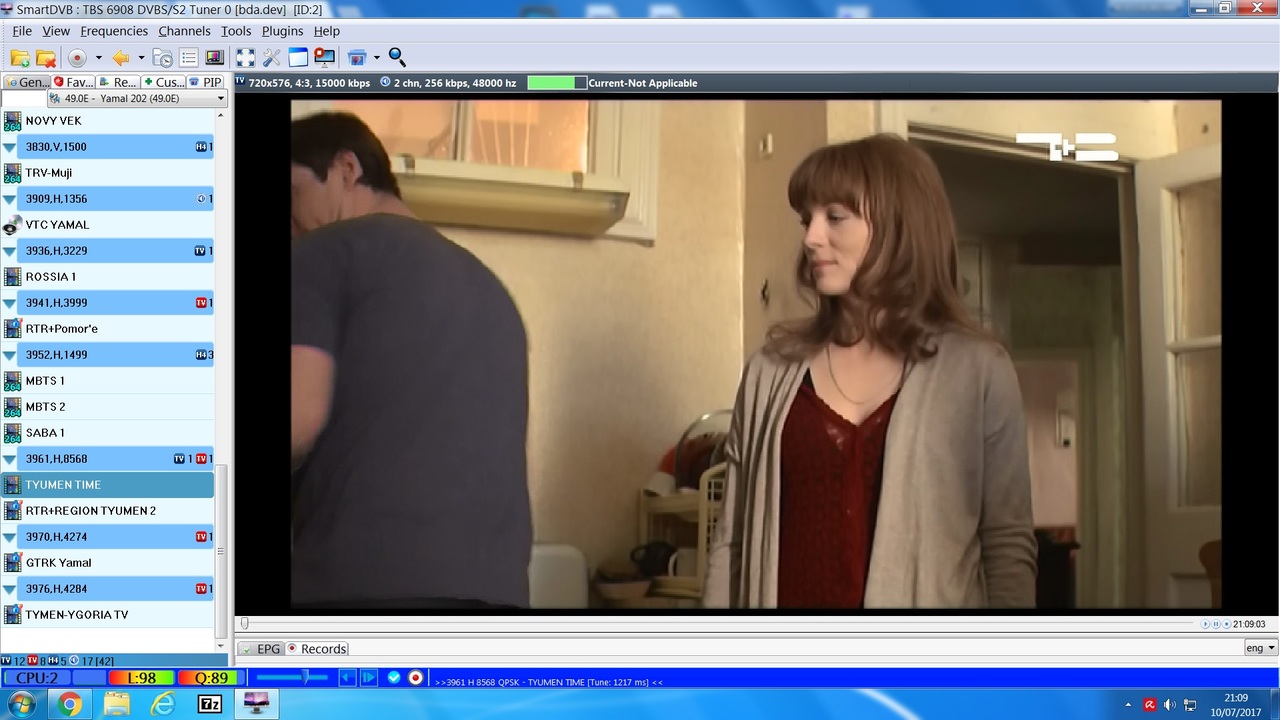
Task: Switch to the Gen... channel tab
Action: tap(27, 82)
